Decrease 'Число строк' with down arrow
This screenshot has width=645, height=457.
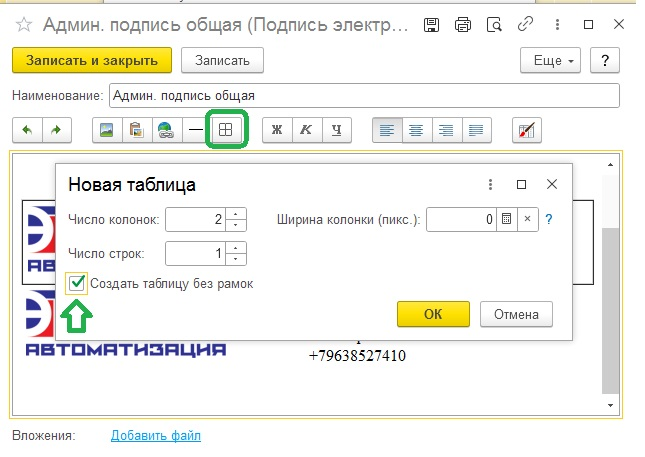pos(237,259)
